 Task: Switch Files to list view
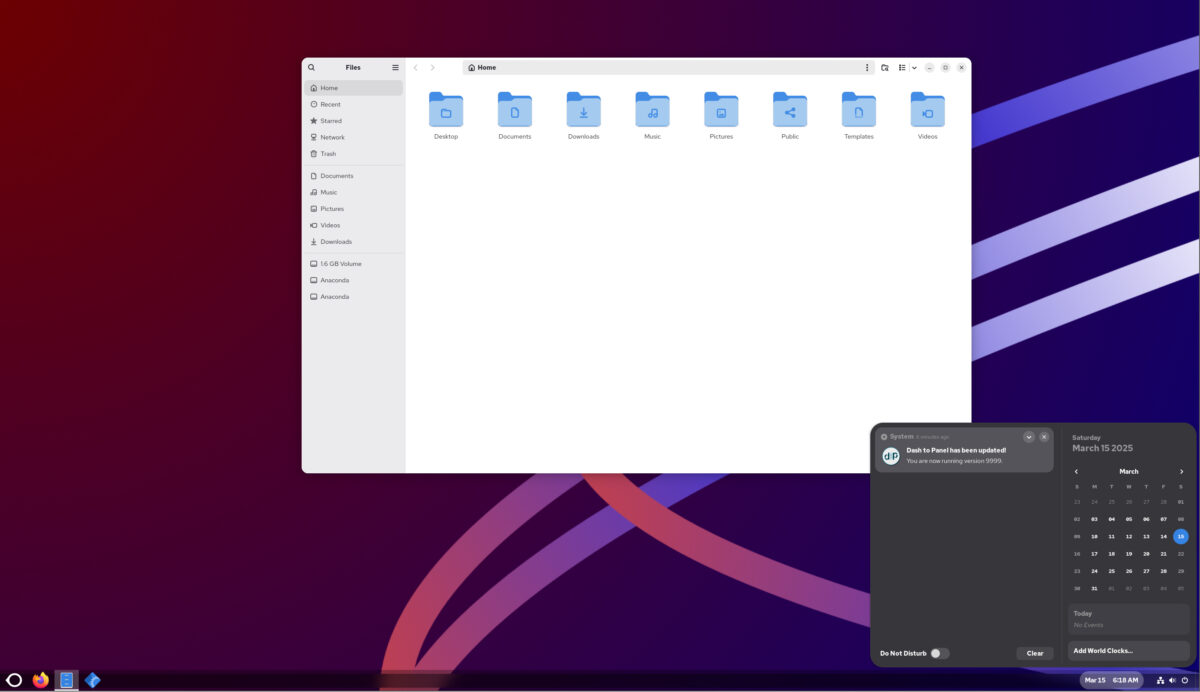[901, 67]
